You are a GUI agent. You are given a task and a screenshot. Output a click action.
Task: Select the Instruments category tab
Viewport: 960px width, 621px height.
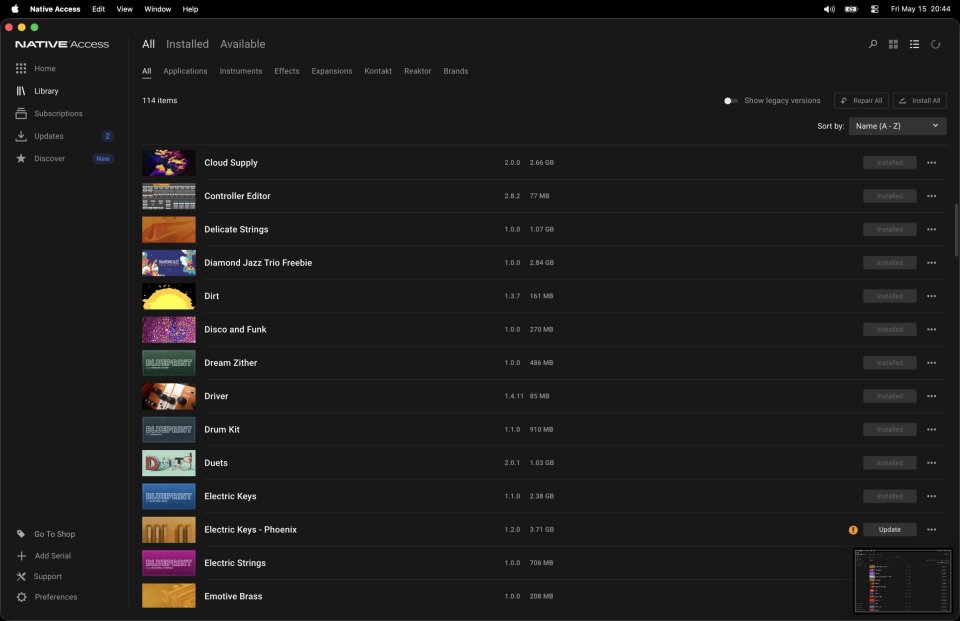[x=241, y=71]
